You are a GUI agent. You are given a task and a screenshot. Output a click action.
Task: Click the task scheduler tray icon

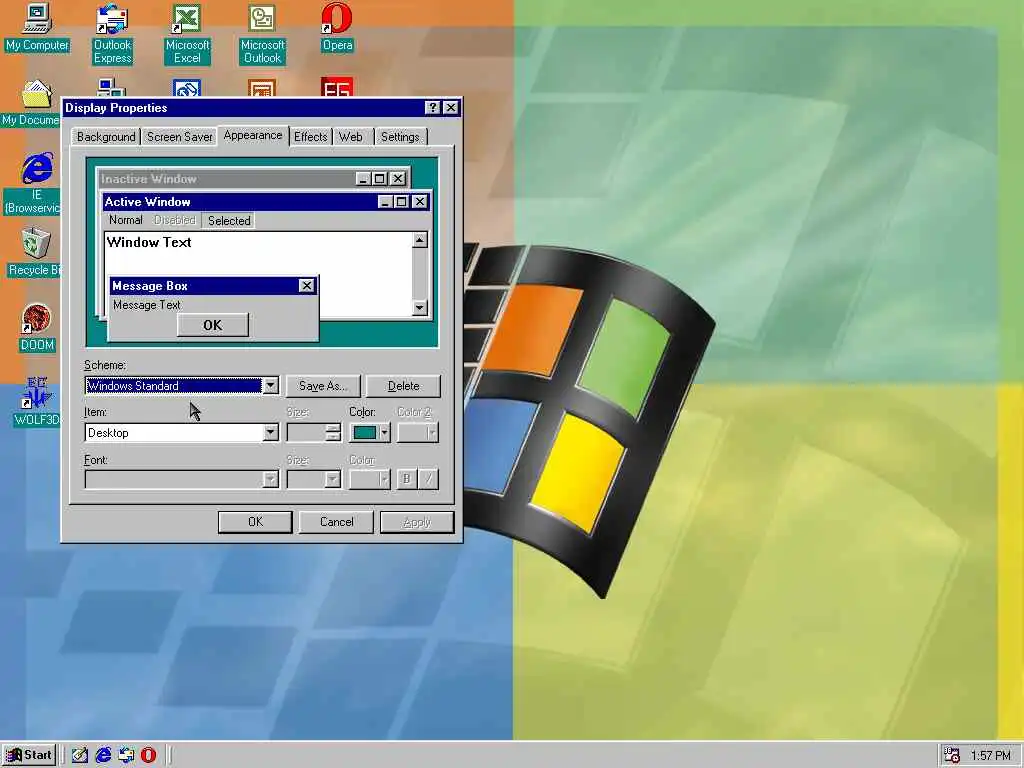tap(952, 755)
